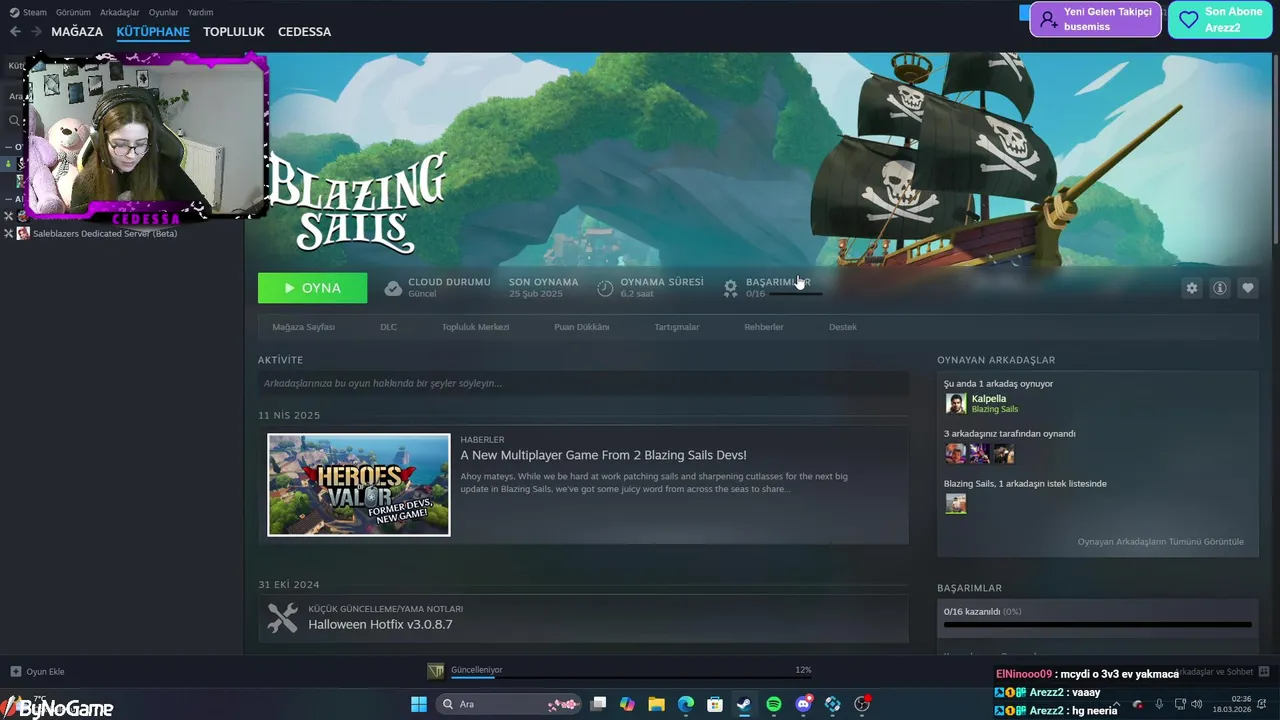Select Saleblazers Dedicated Server (Beta) in library
Viewport: 1280px width, 720px height.
click(104, 233)
